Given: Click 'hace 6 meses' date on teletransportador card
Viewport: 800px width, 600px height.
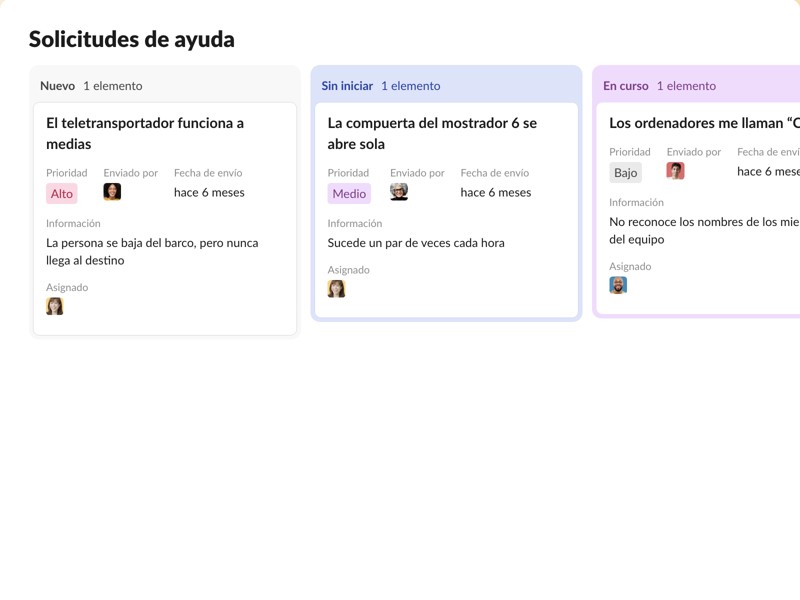Looking at the screenshot, I should (x=209, y=192).
